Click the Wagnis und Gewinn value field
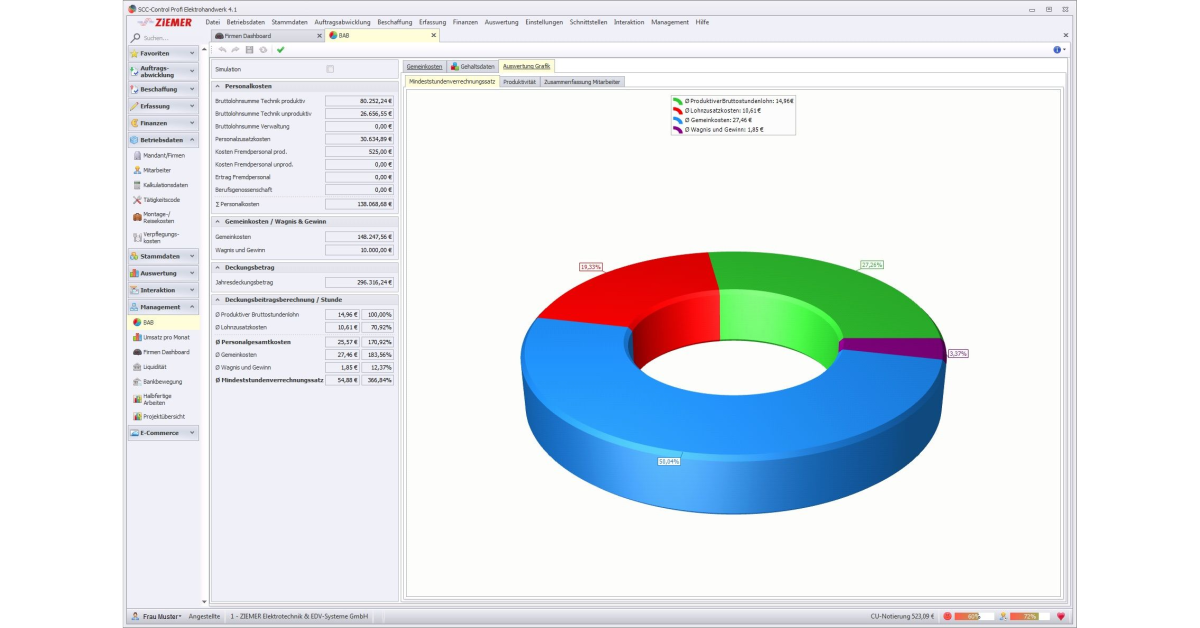The width and height of the screenshot is (1200, 628). [360, 250]
